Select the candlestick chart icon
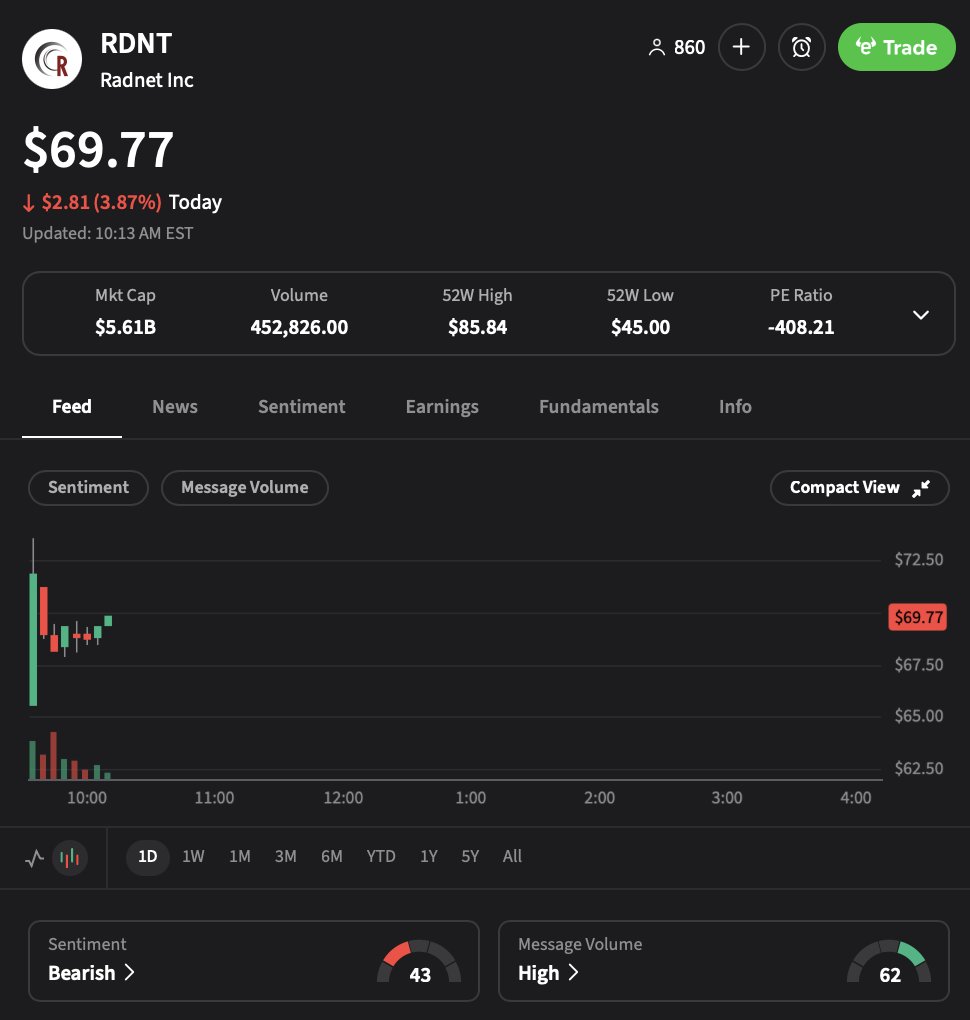Screen dimensions: 970x1020 (x=68, y=857)
